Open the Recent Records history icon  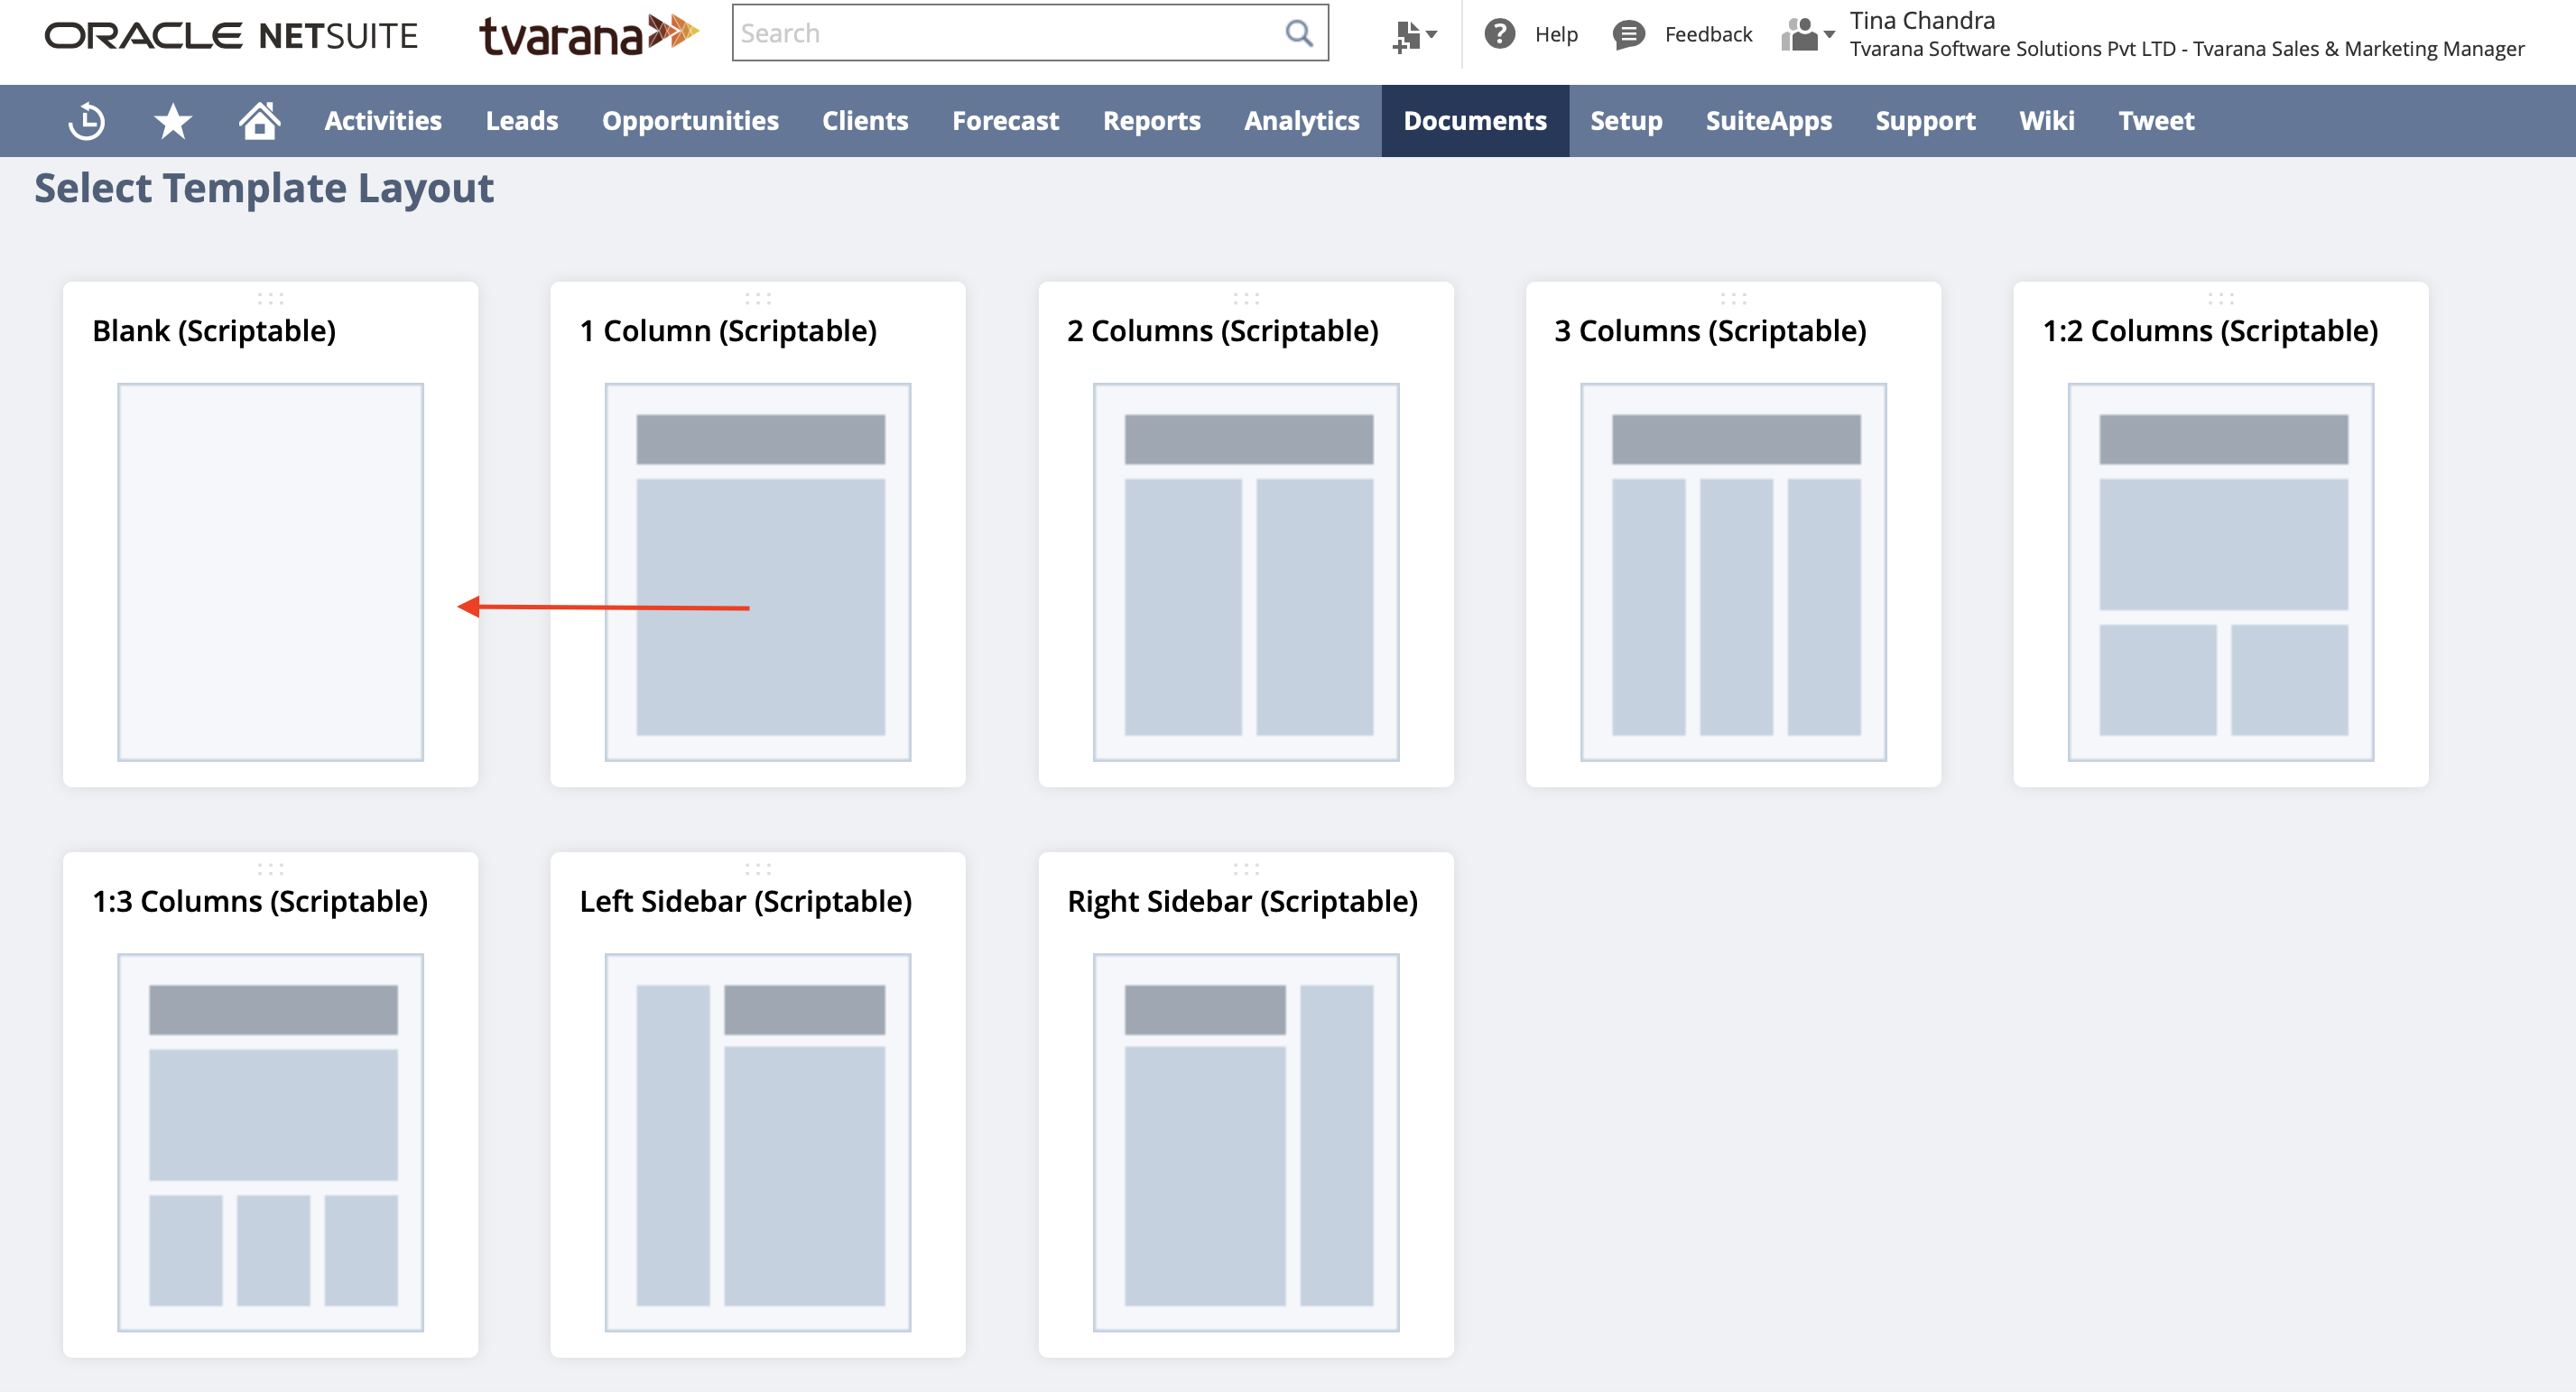87,121
